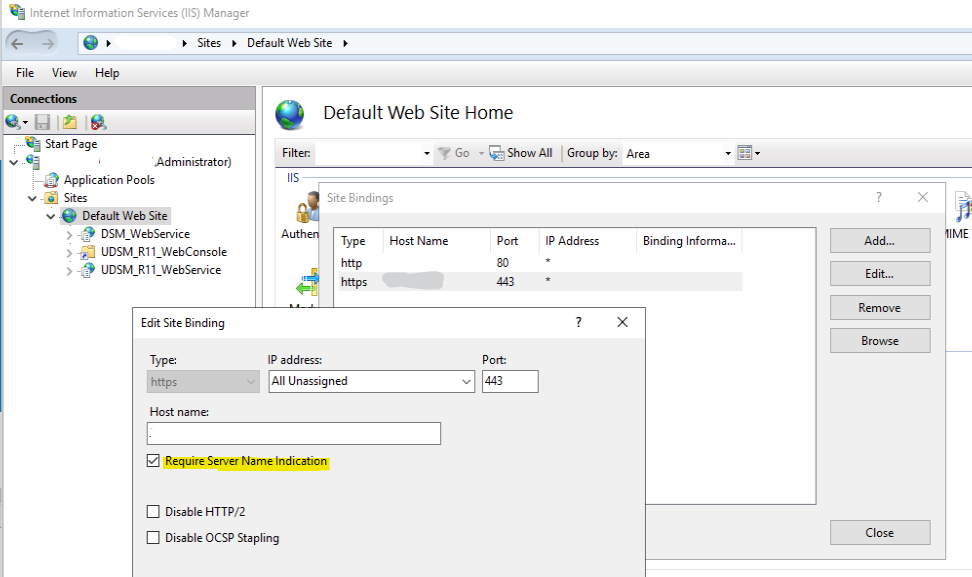Click the Back navigation arrow
The width and height of the screenshot is (972, 577).
click(x=17, y=43)
